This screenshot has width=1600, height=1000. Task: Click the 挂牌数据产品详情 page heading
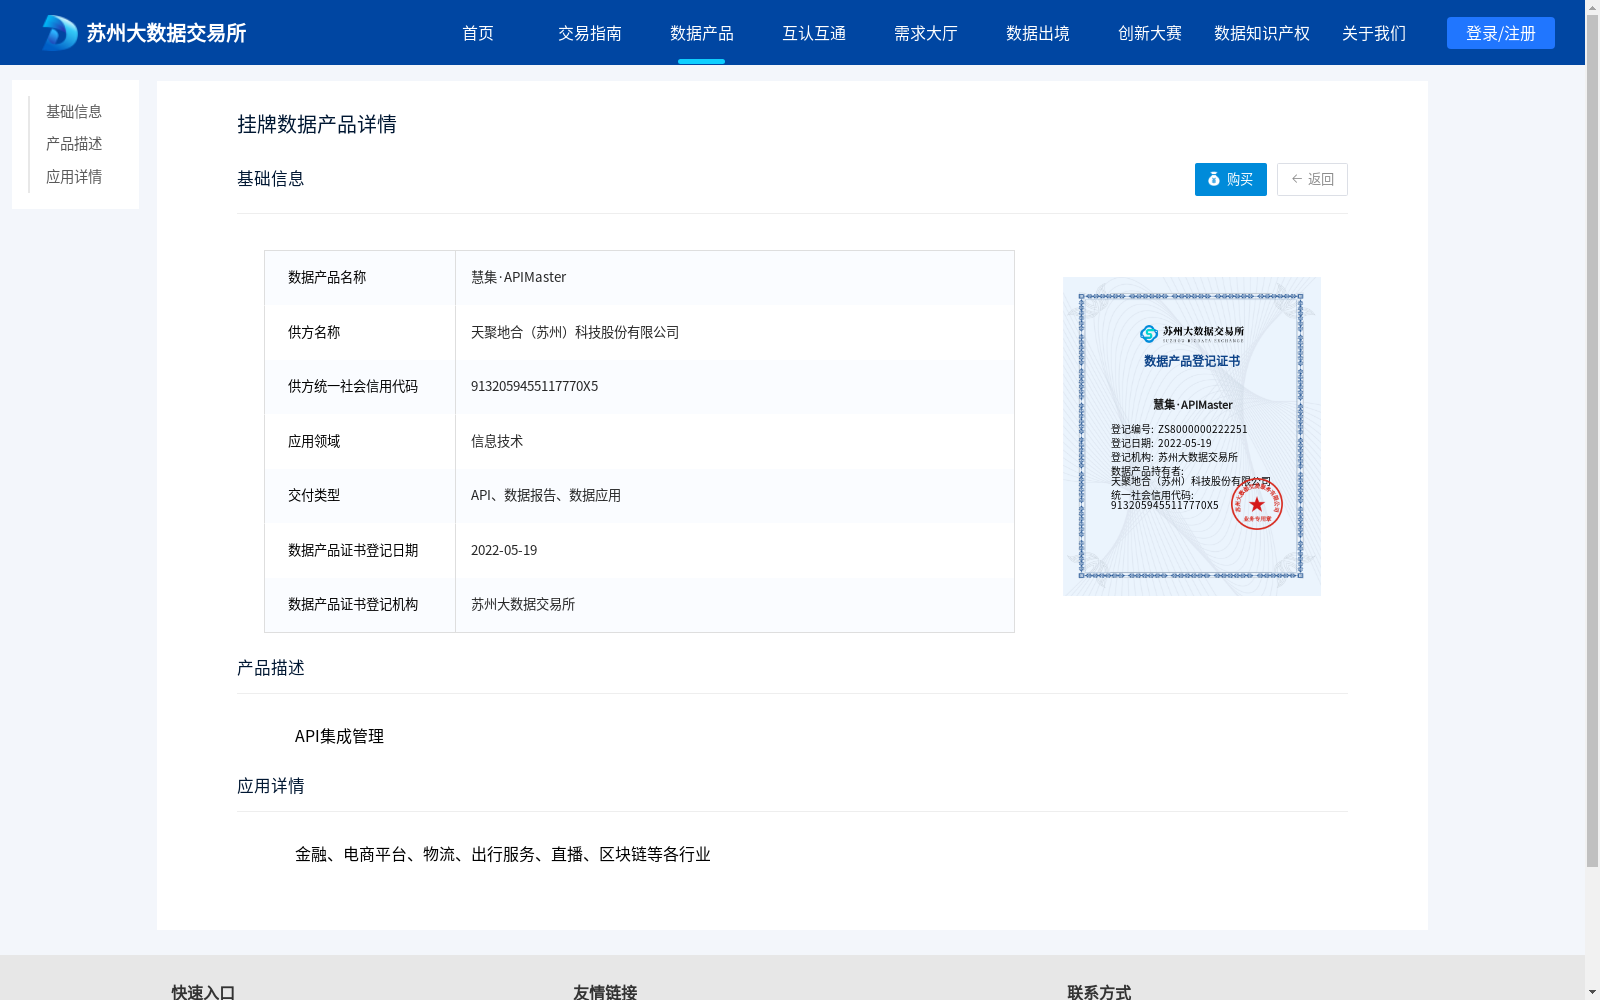317,124
